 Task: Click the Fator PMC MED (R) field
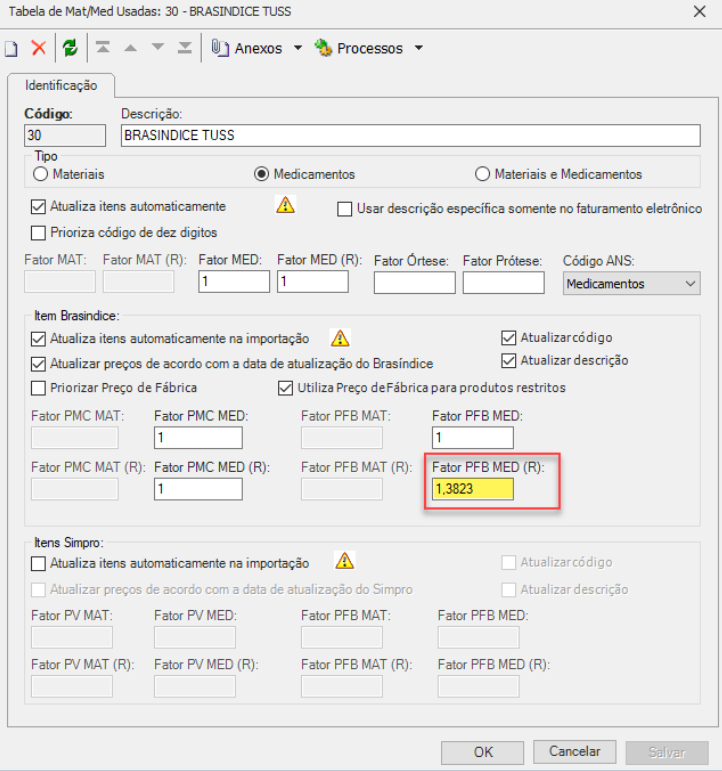(x=198, y=489)
